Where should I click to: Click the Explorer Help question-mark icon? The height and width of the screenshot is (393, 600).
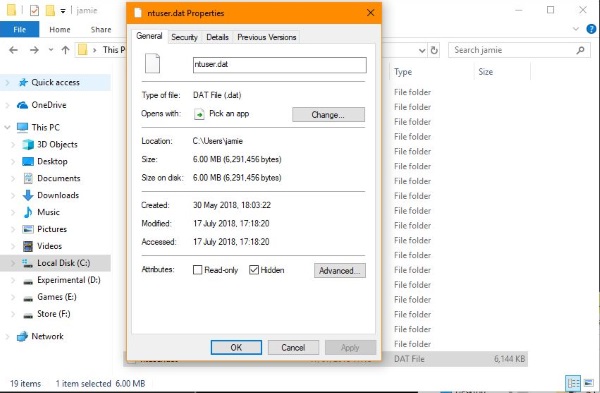pos(591,29)
